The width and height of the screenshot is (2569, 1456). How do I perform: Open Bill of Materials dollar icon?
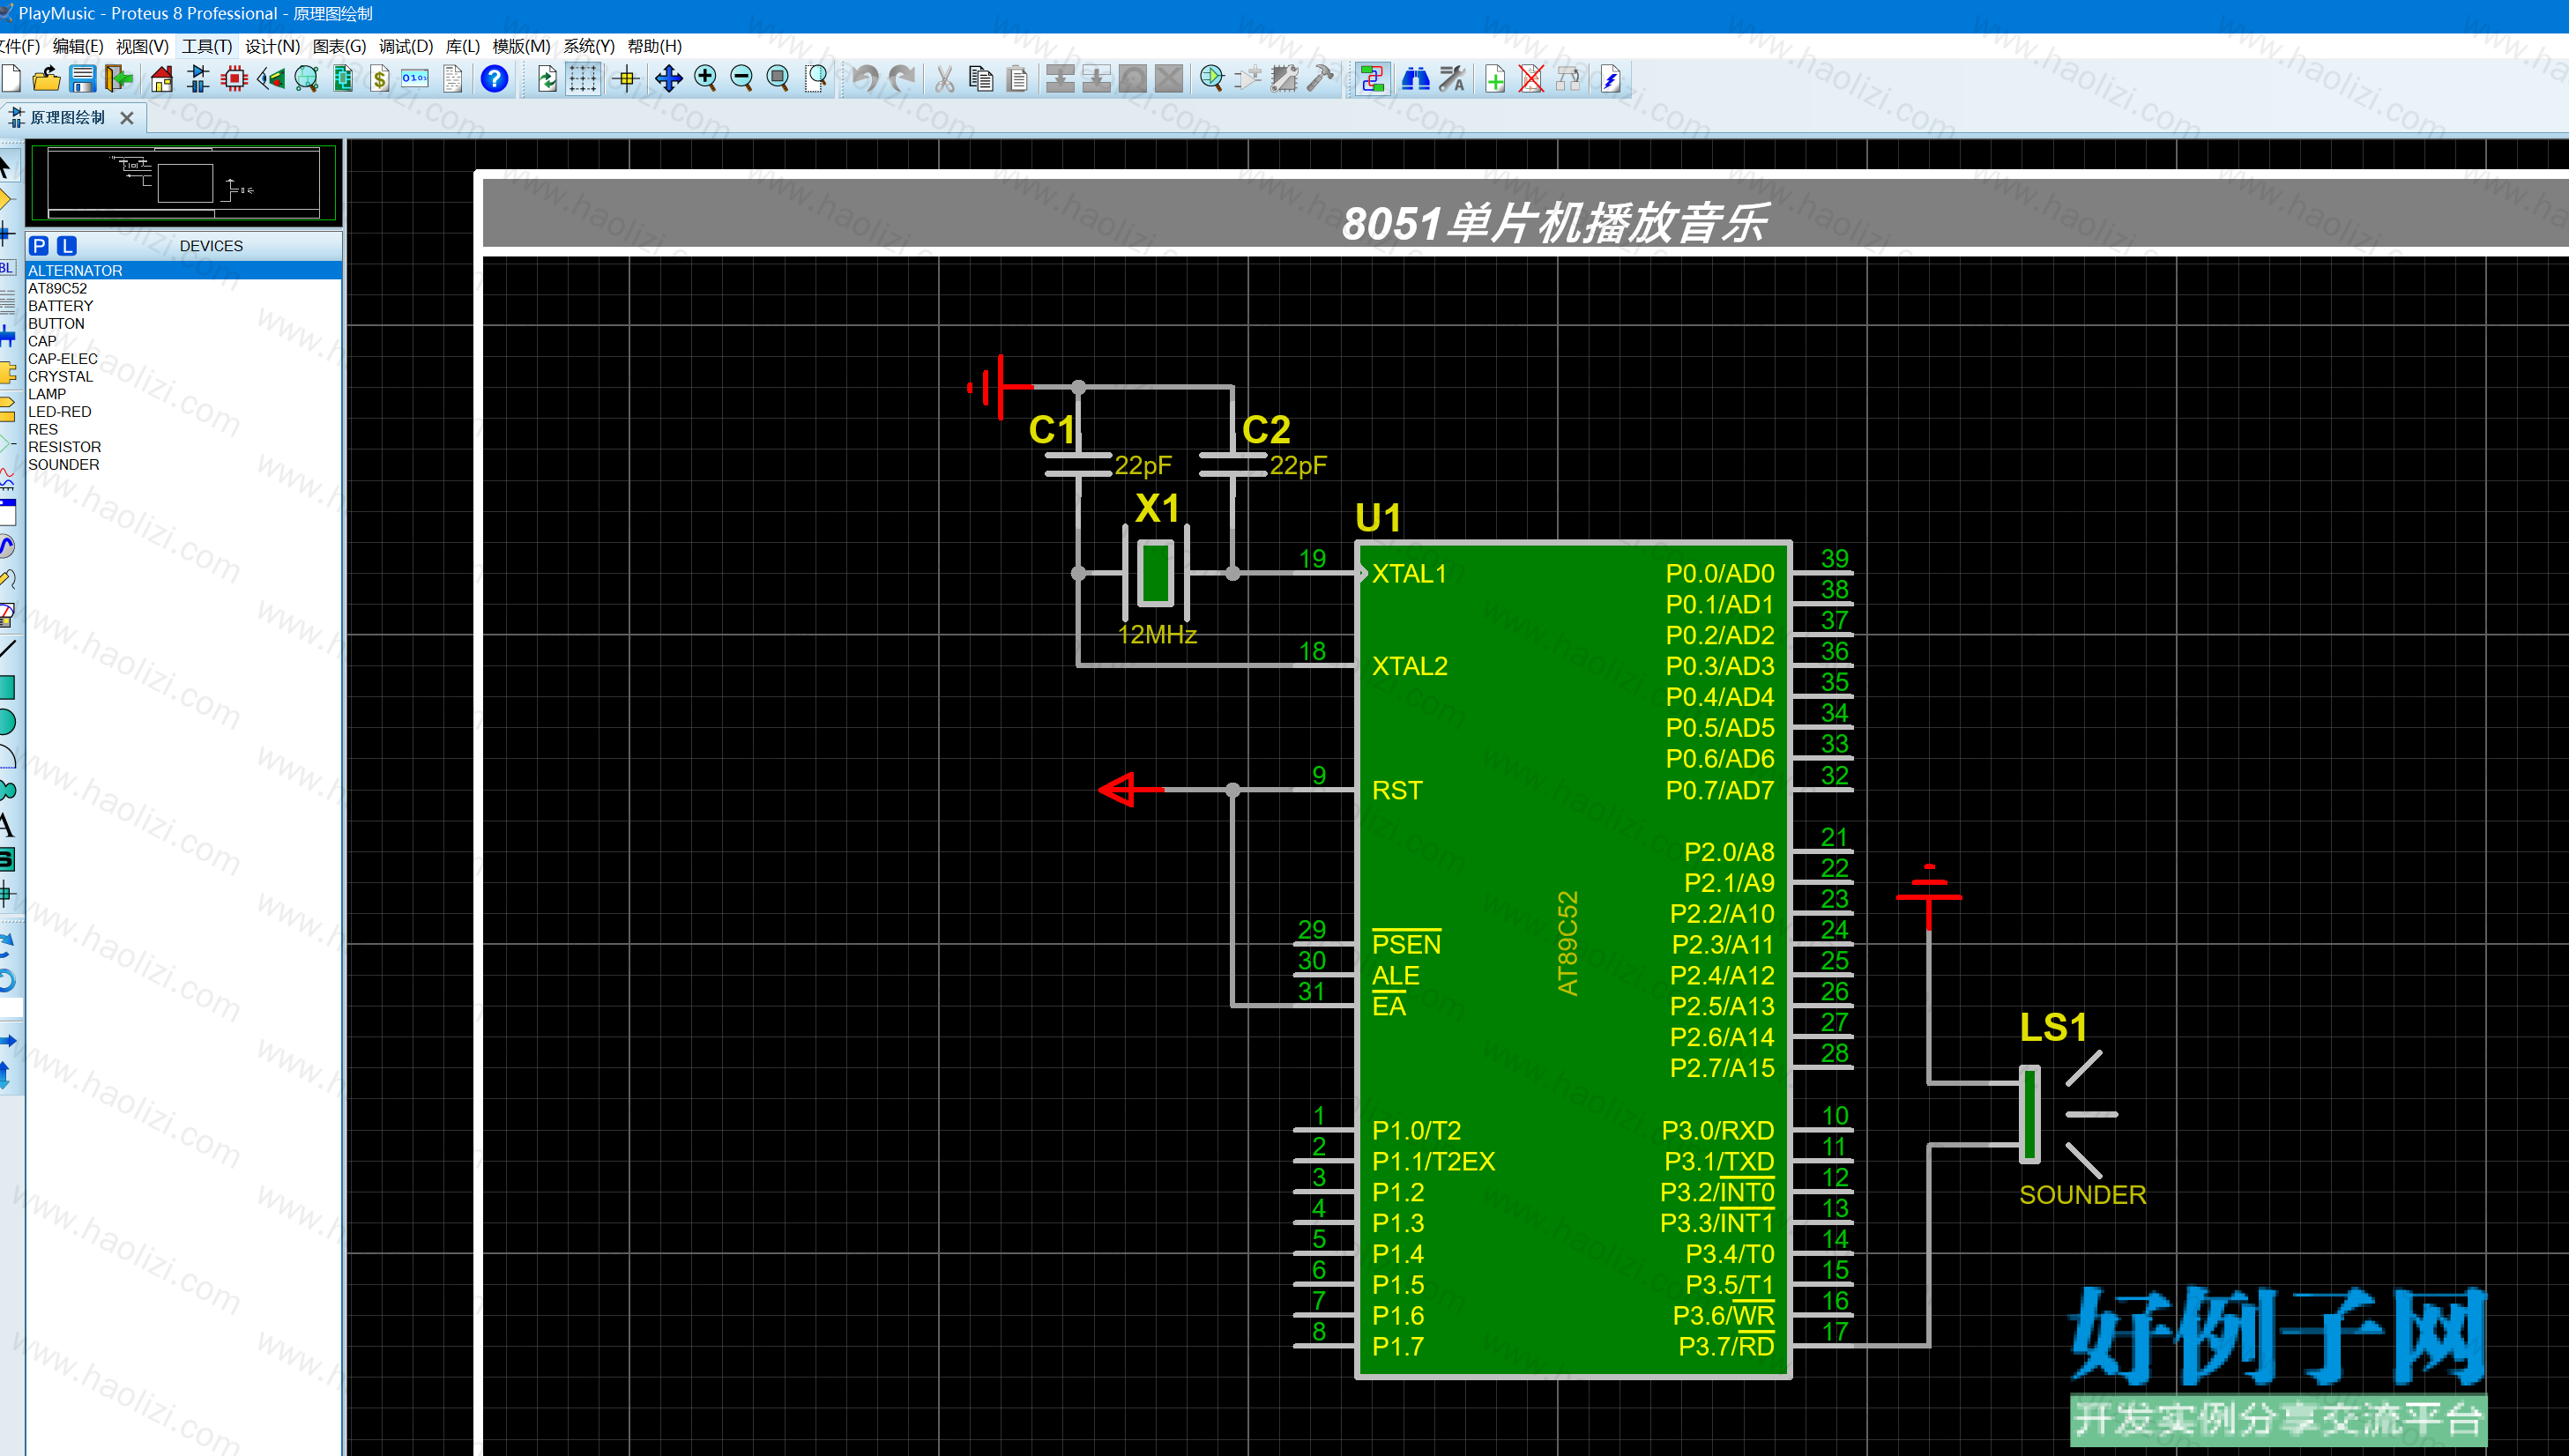tap(380, 79)
